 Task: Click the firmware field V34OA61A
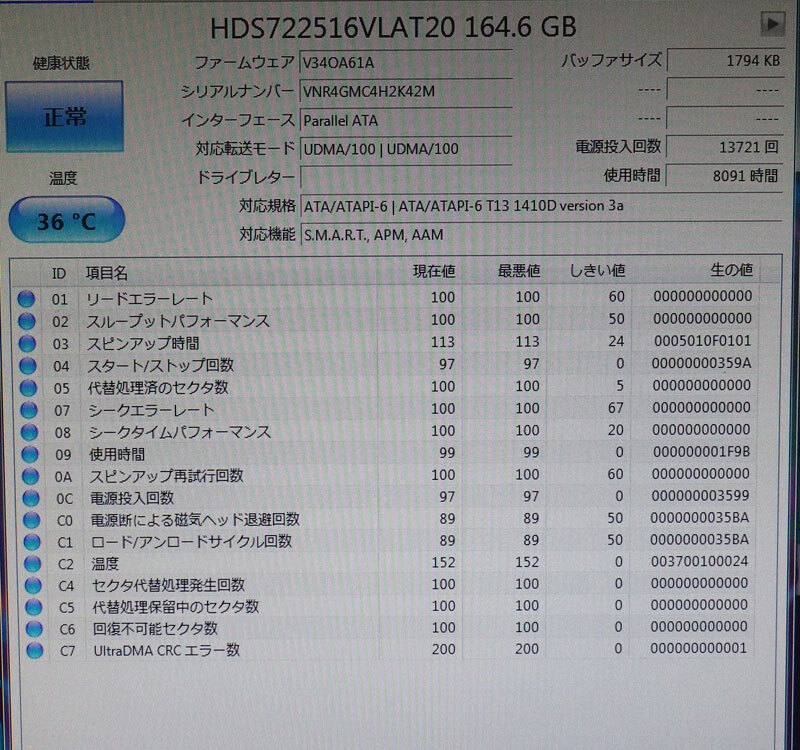point(406,63)
